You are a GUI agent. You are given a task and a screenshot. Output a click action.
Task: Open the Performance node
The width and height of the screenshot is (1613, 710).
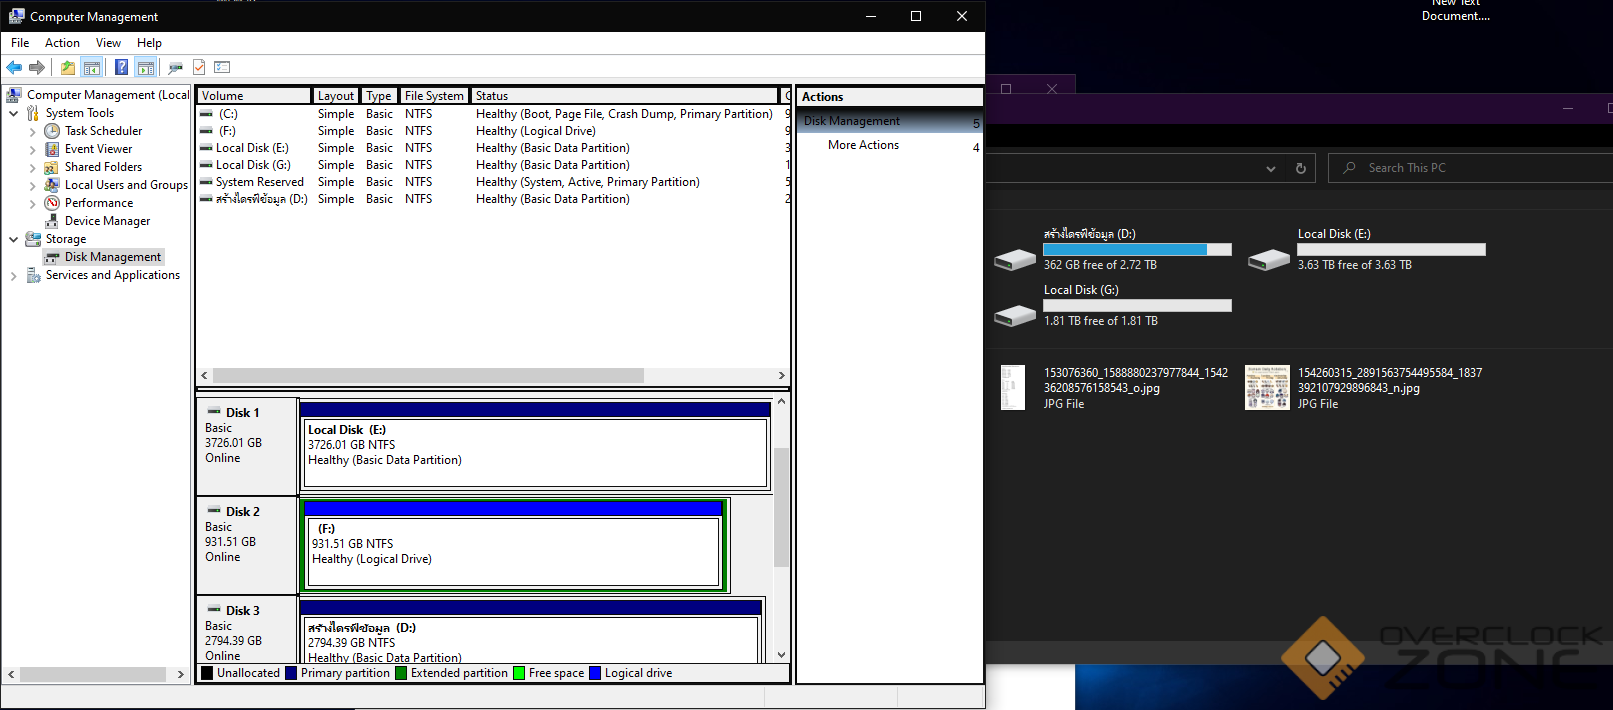pyautogui.click(x=98, y=203)
